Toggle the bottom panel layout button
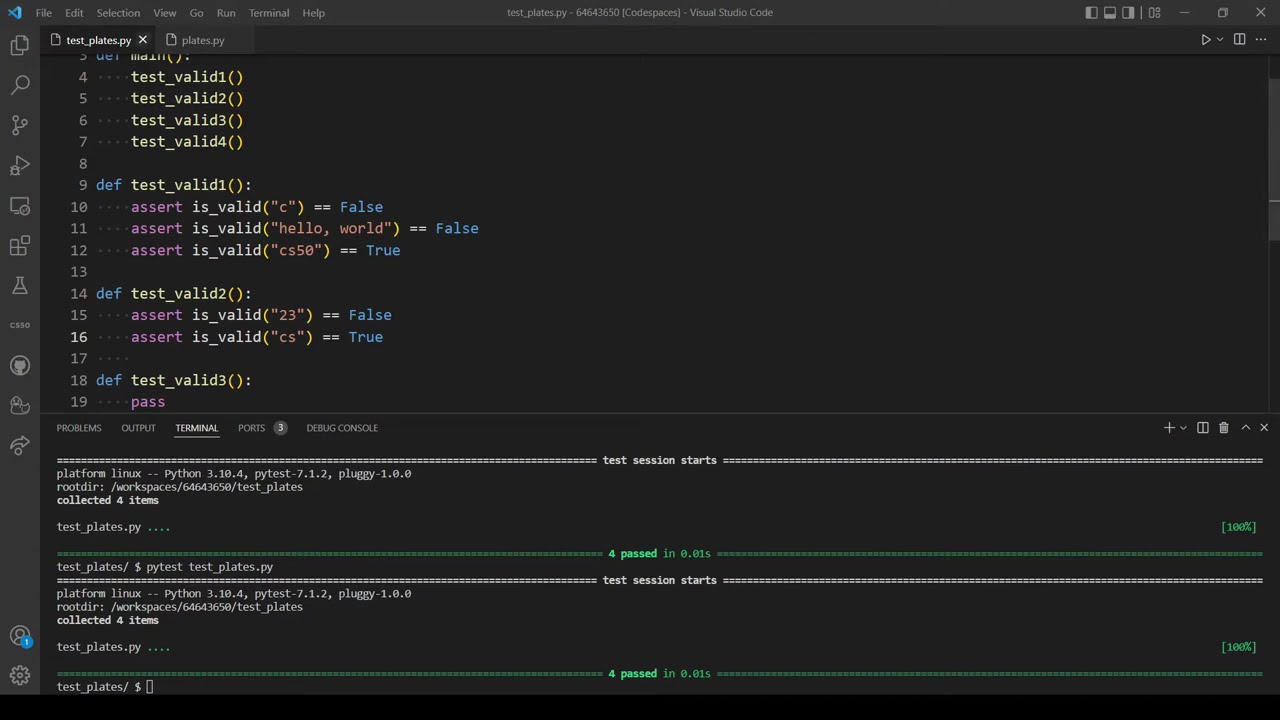The height and width of the screenshot is (720, 1280). 1110,13
